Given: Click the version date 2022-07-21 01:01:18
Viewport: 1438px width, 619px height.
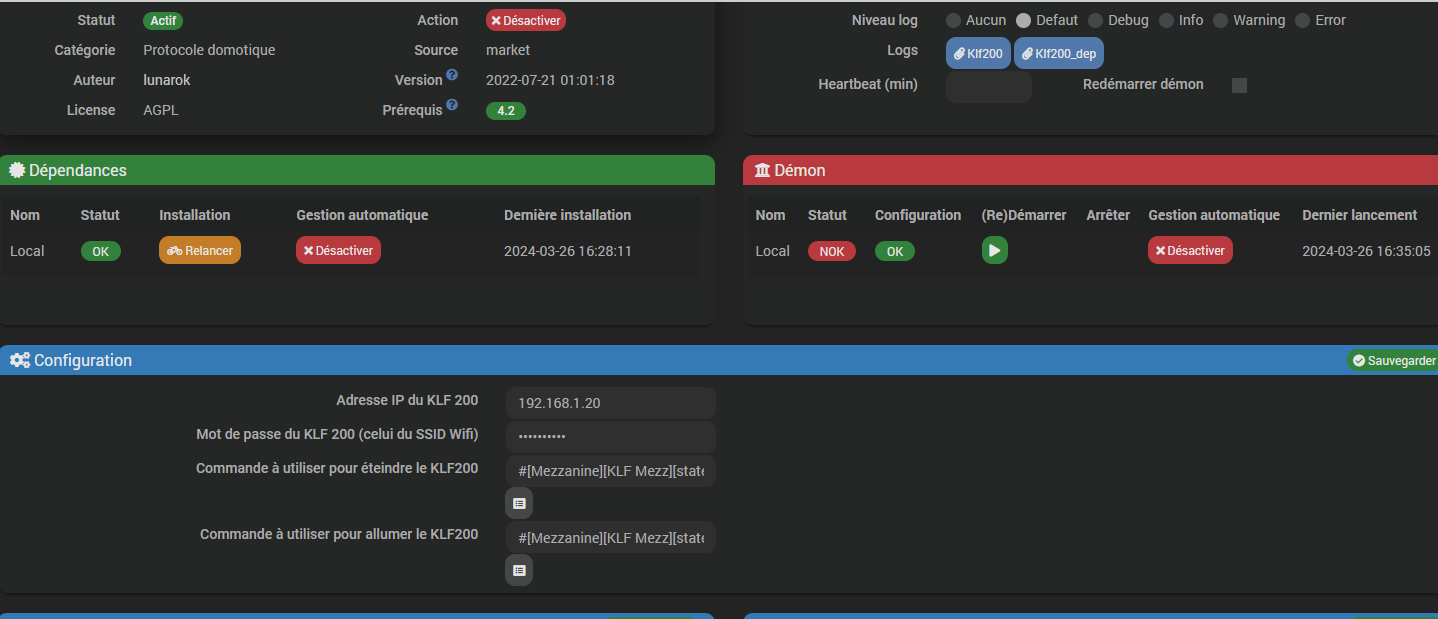Looking at the screenshot, I should point(550,80).
